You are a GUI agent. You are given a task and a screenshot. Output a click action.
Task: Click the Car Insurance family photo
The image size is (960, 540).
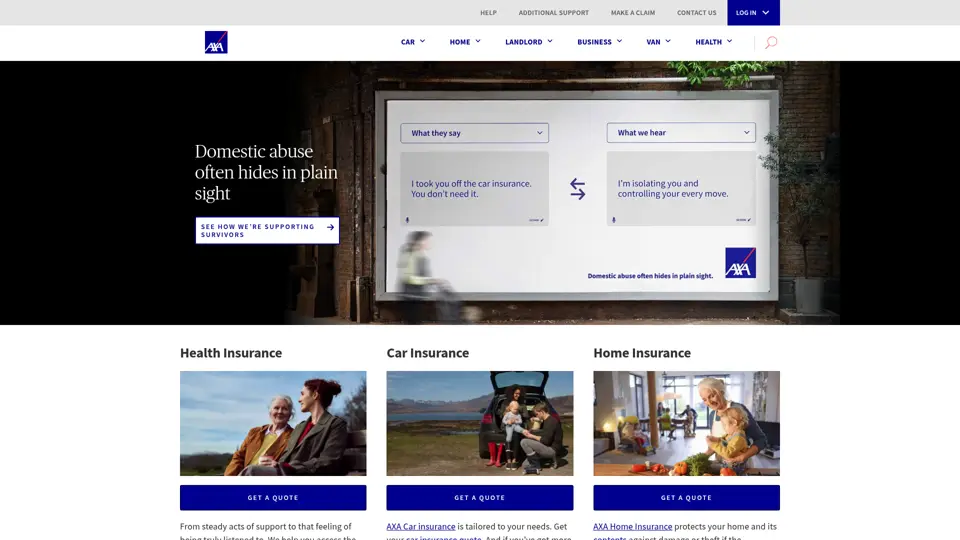point(479,423)
